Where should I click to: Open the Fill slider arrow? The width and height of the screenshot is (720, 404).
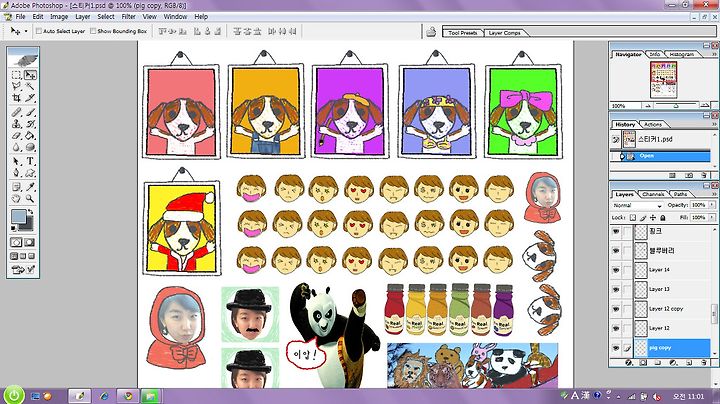[x=712, y=217]
